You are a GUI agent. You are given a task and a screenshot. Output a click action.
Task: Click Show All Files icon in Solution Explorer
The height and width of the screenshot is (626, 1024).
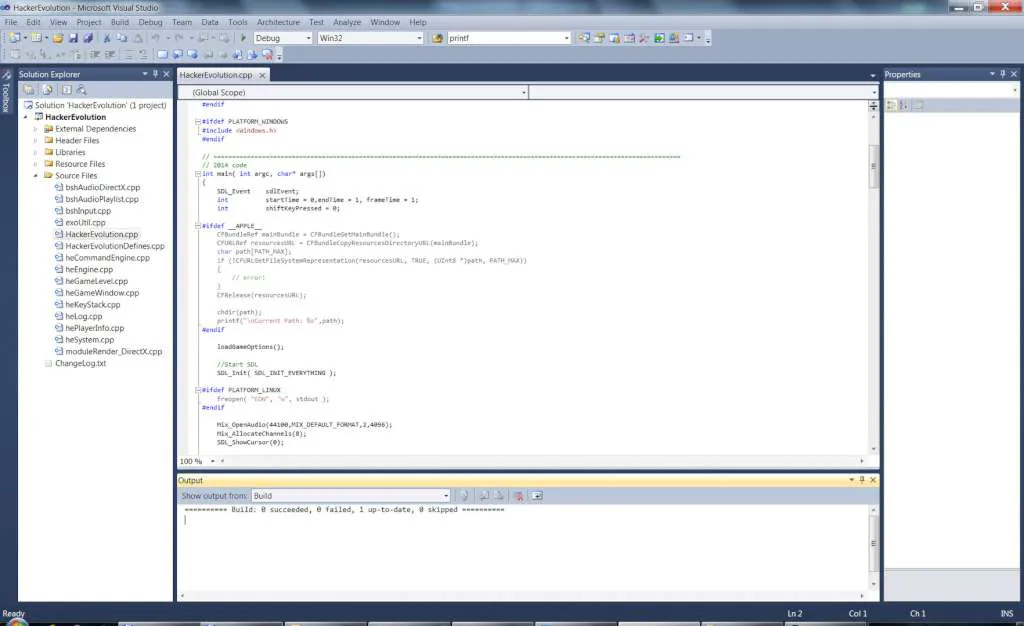(x=48, y=90)
